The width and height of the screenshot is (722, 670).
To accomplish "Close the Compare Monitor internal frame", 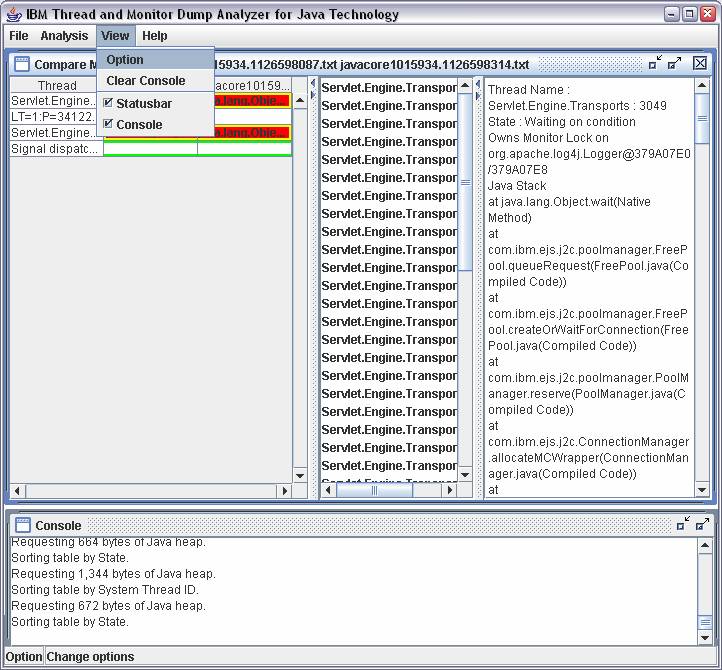I will pos(699,63).
